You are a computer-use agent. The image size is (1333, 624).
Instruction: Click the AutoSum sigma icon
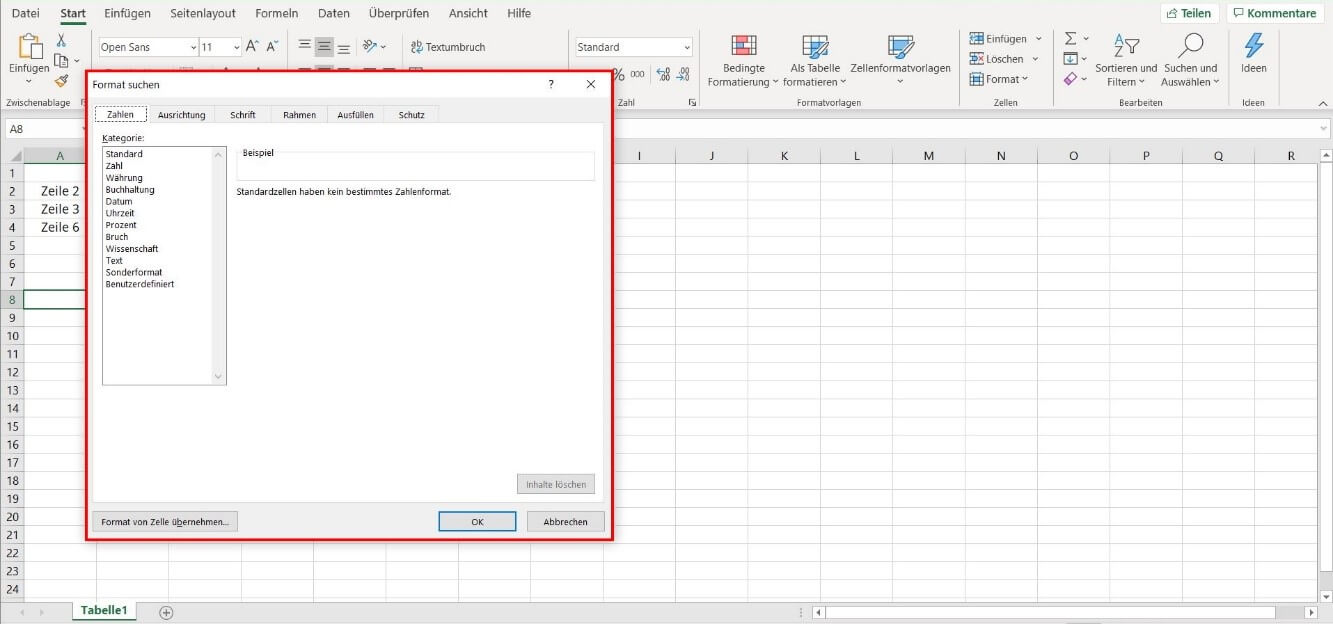click(x=1070, y=39)
